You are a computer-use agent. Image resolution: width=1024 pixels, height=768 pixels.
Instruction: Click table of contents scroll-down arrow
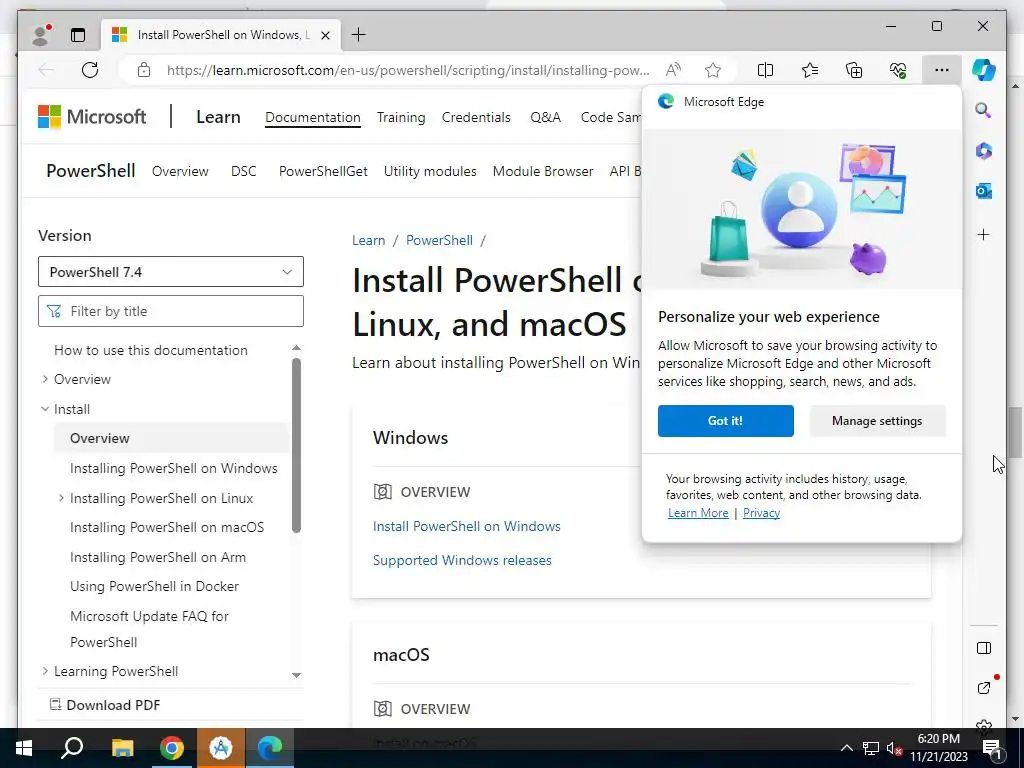(x=296, y=675)
